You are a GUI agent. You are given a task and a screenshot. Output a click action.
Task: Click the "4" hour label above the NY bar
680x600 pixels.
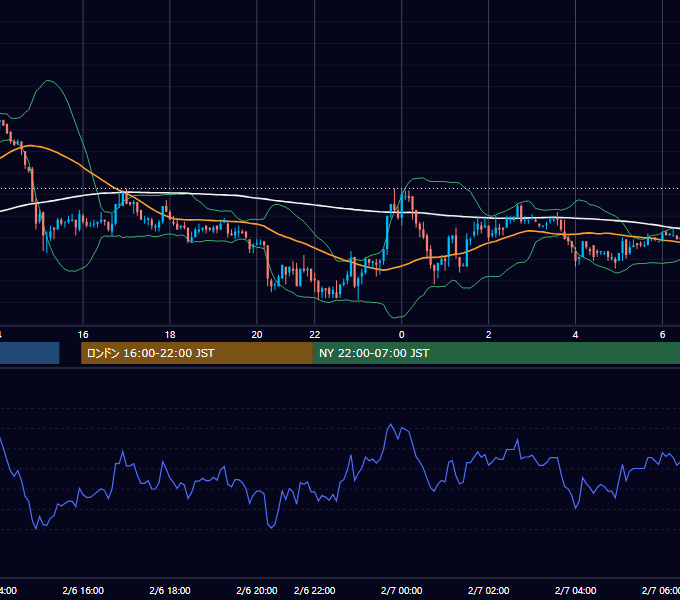(x=575, y=335)
